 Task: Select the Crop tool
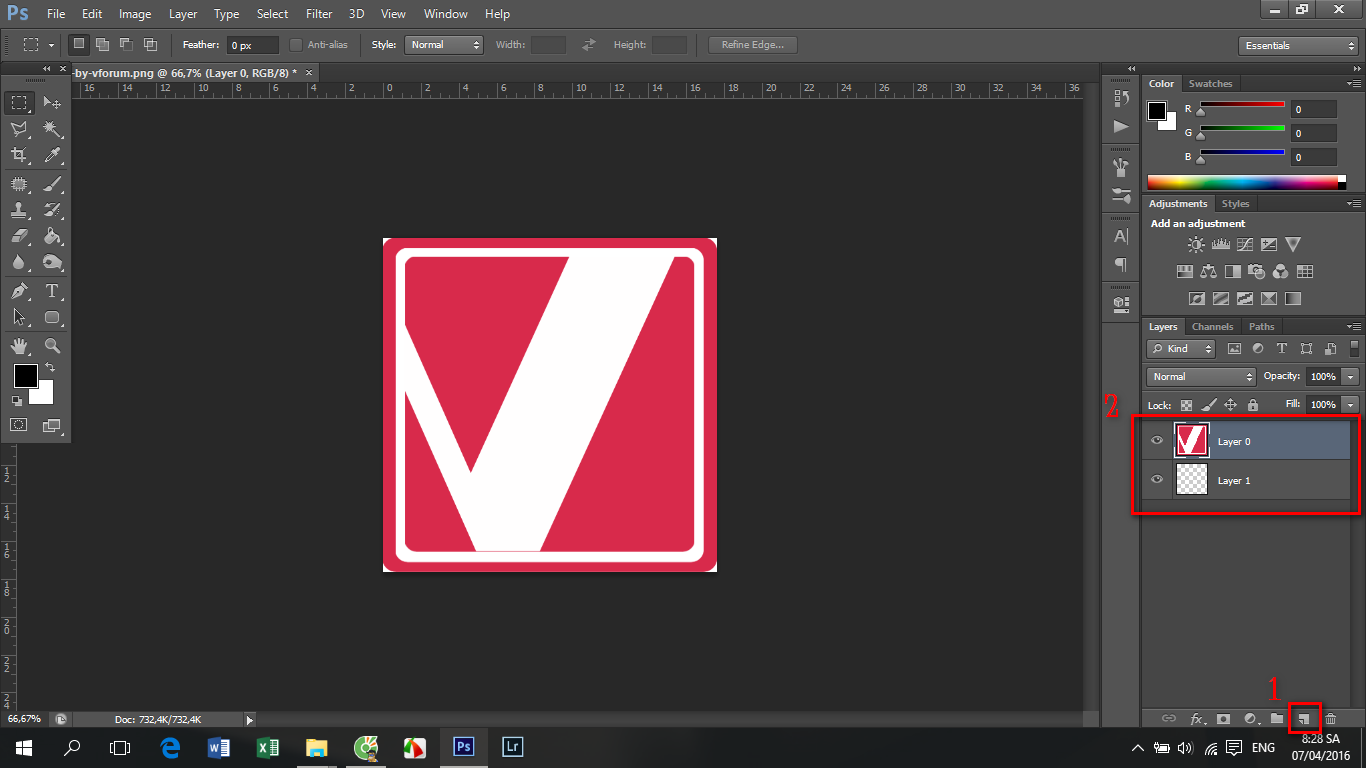(x=19, y=155)
